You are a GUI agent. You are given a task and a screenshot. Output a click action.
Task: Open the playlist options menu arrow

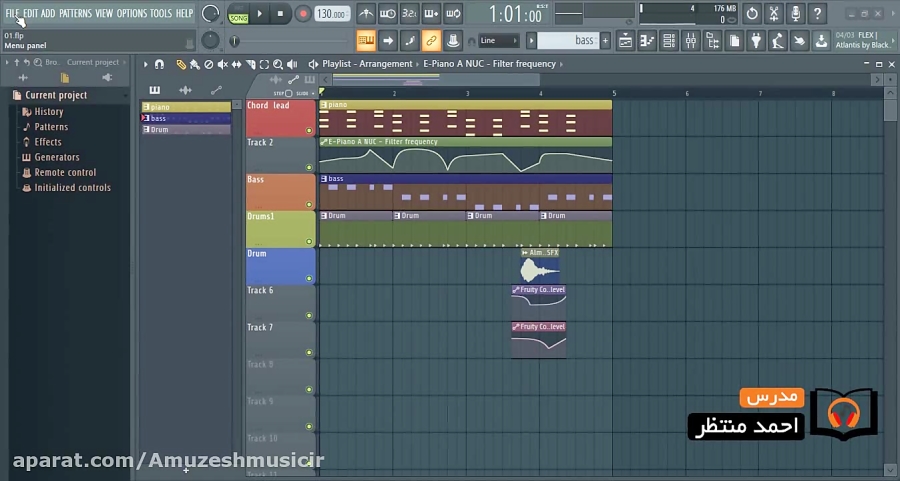tap(146, 65)
